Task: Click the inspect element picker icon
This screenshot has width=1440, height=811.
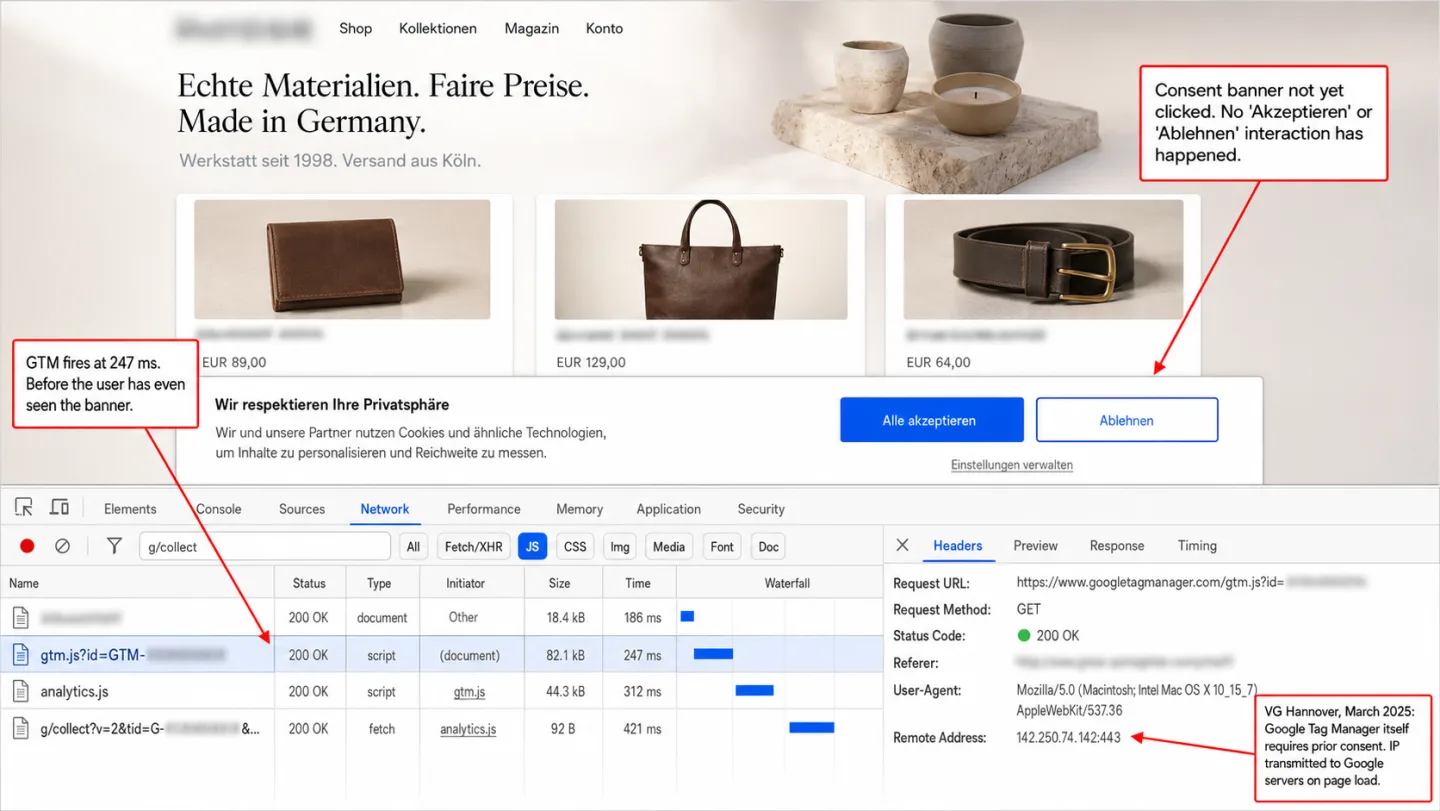Action: 24,508
